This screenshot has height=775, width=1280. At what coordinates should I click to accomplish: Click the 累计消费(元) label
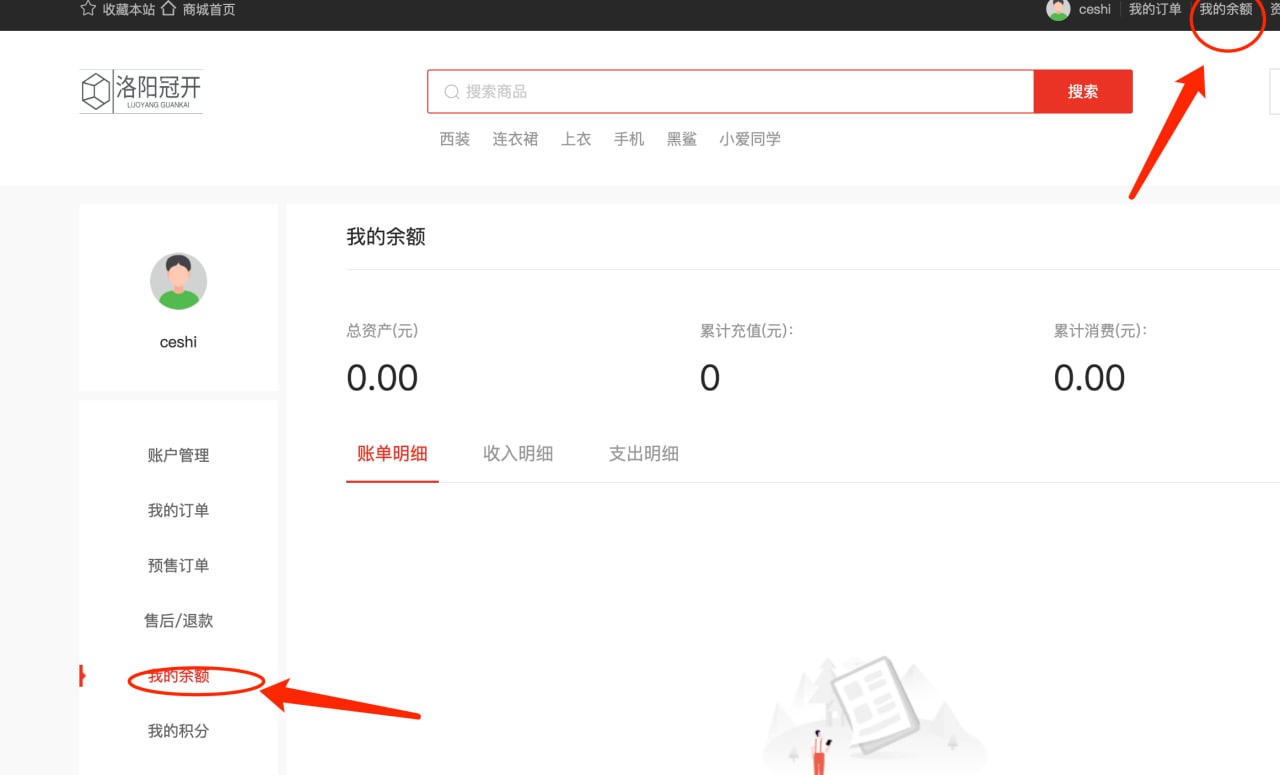coord(1100,331)
